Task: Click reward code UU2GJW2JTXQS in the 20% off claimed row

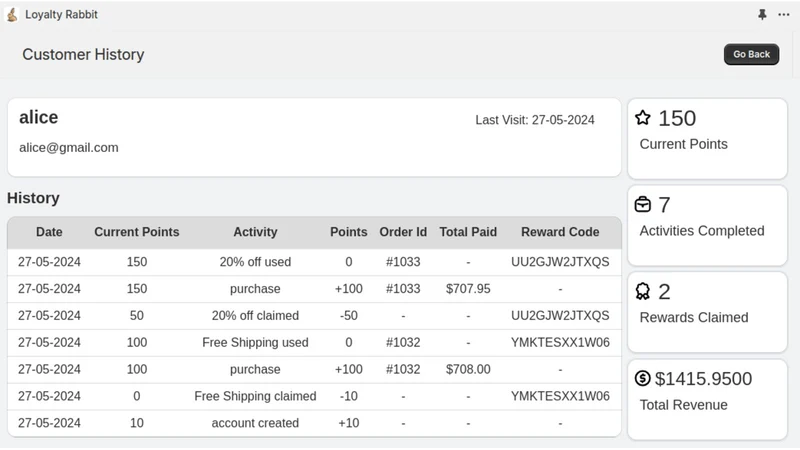Action: click(560, 315)
